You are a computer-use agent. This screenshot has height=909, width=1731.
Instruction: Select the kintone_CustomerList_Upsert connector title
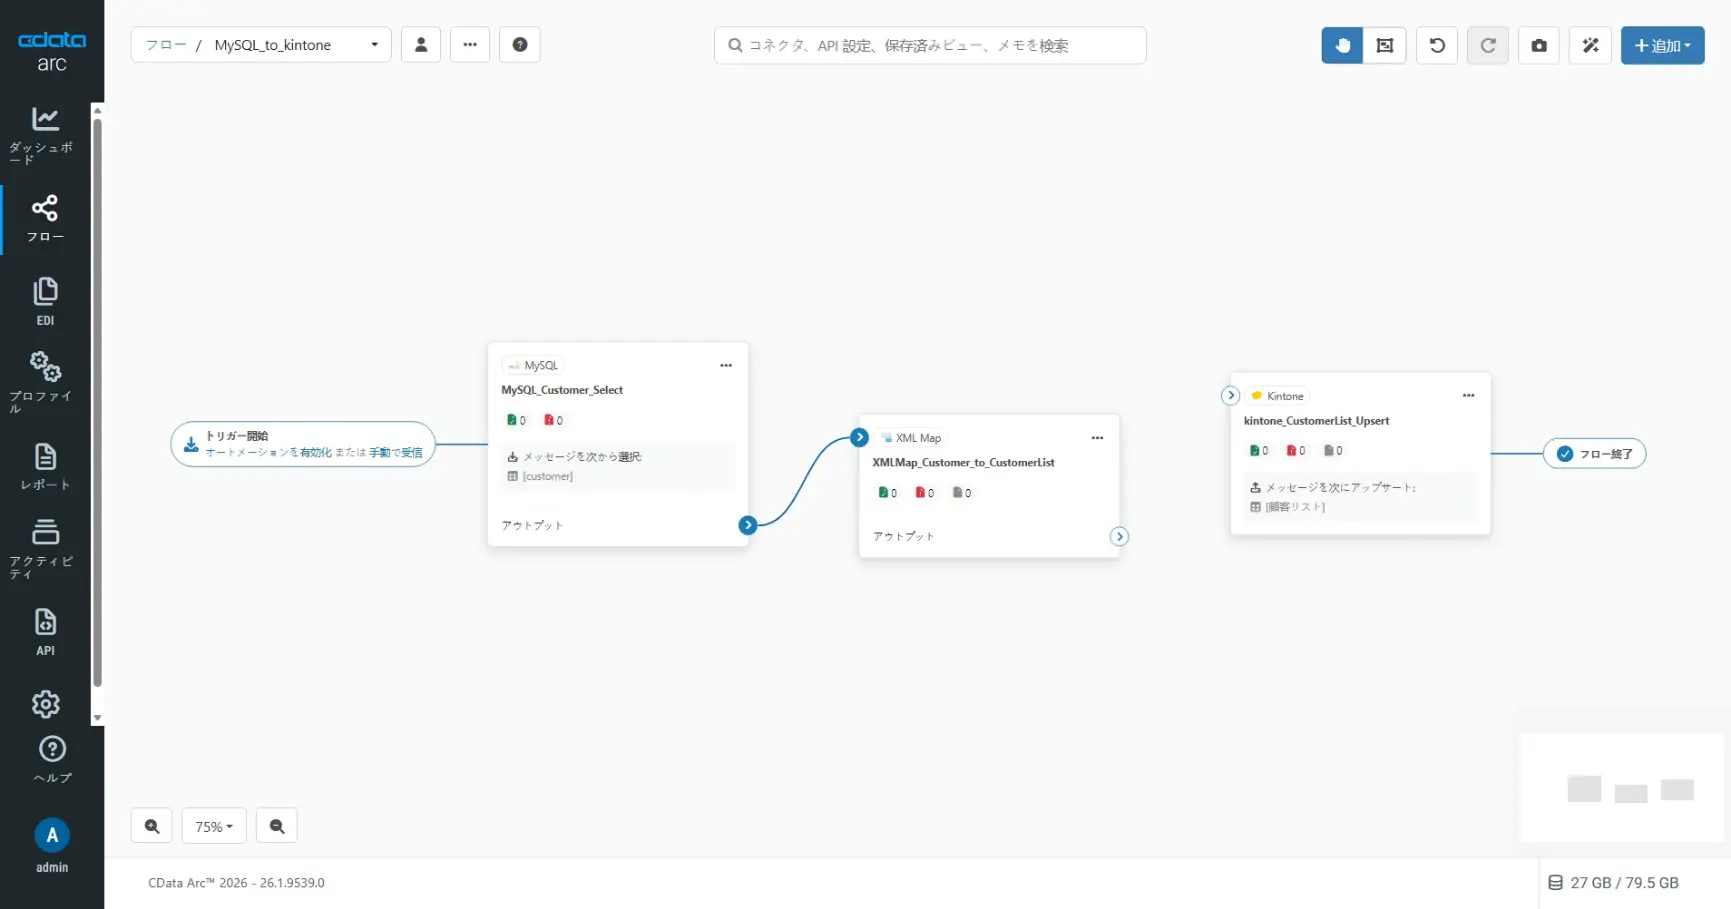[1316, 421]
